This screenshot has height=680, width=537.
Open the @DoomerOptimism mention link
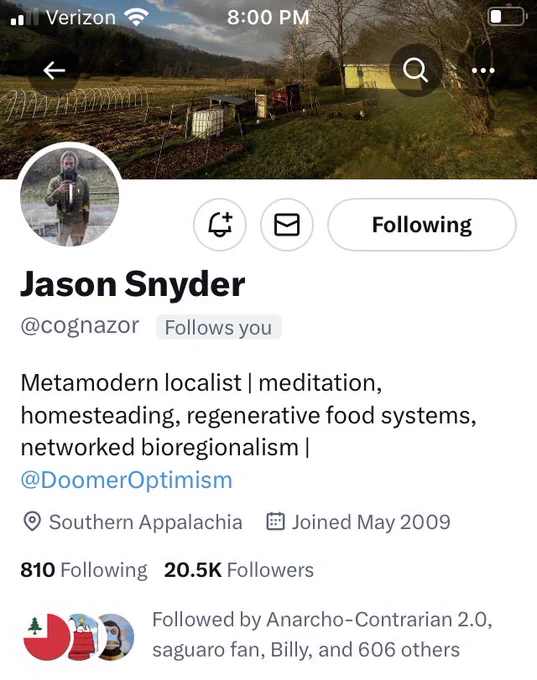tap(127, 480)
